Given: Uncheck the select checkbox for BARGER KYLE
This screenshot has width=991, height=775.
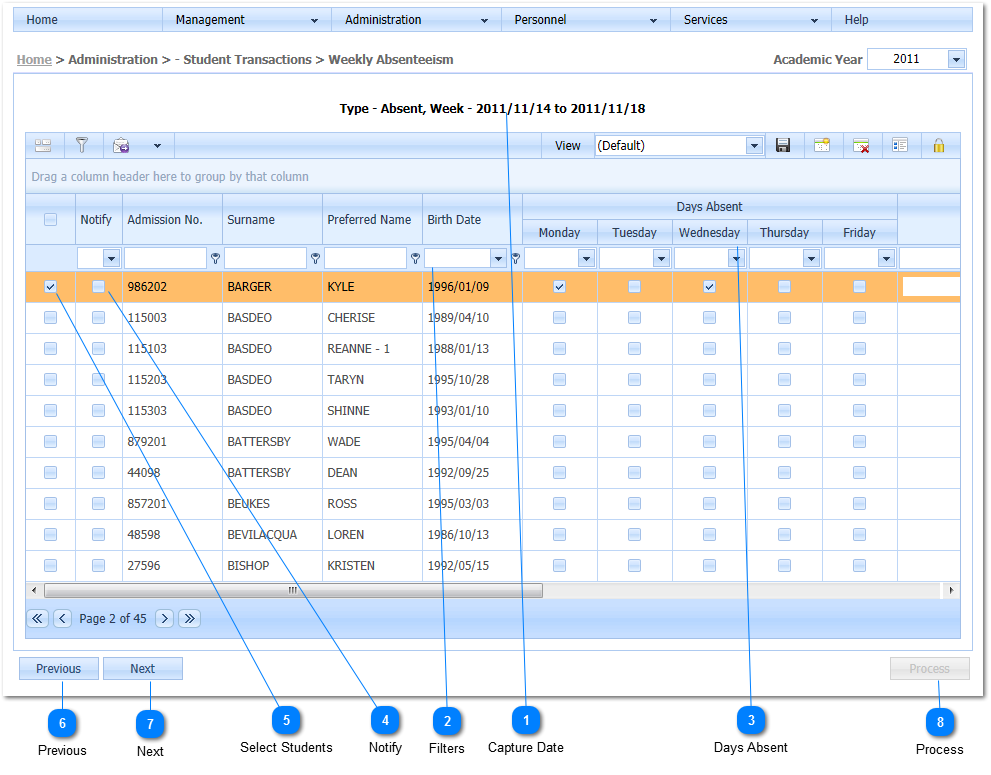Looking at the screenshot, I should click(51, 287).
